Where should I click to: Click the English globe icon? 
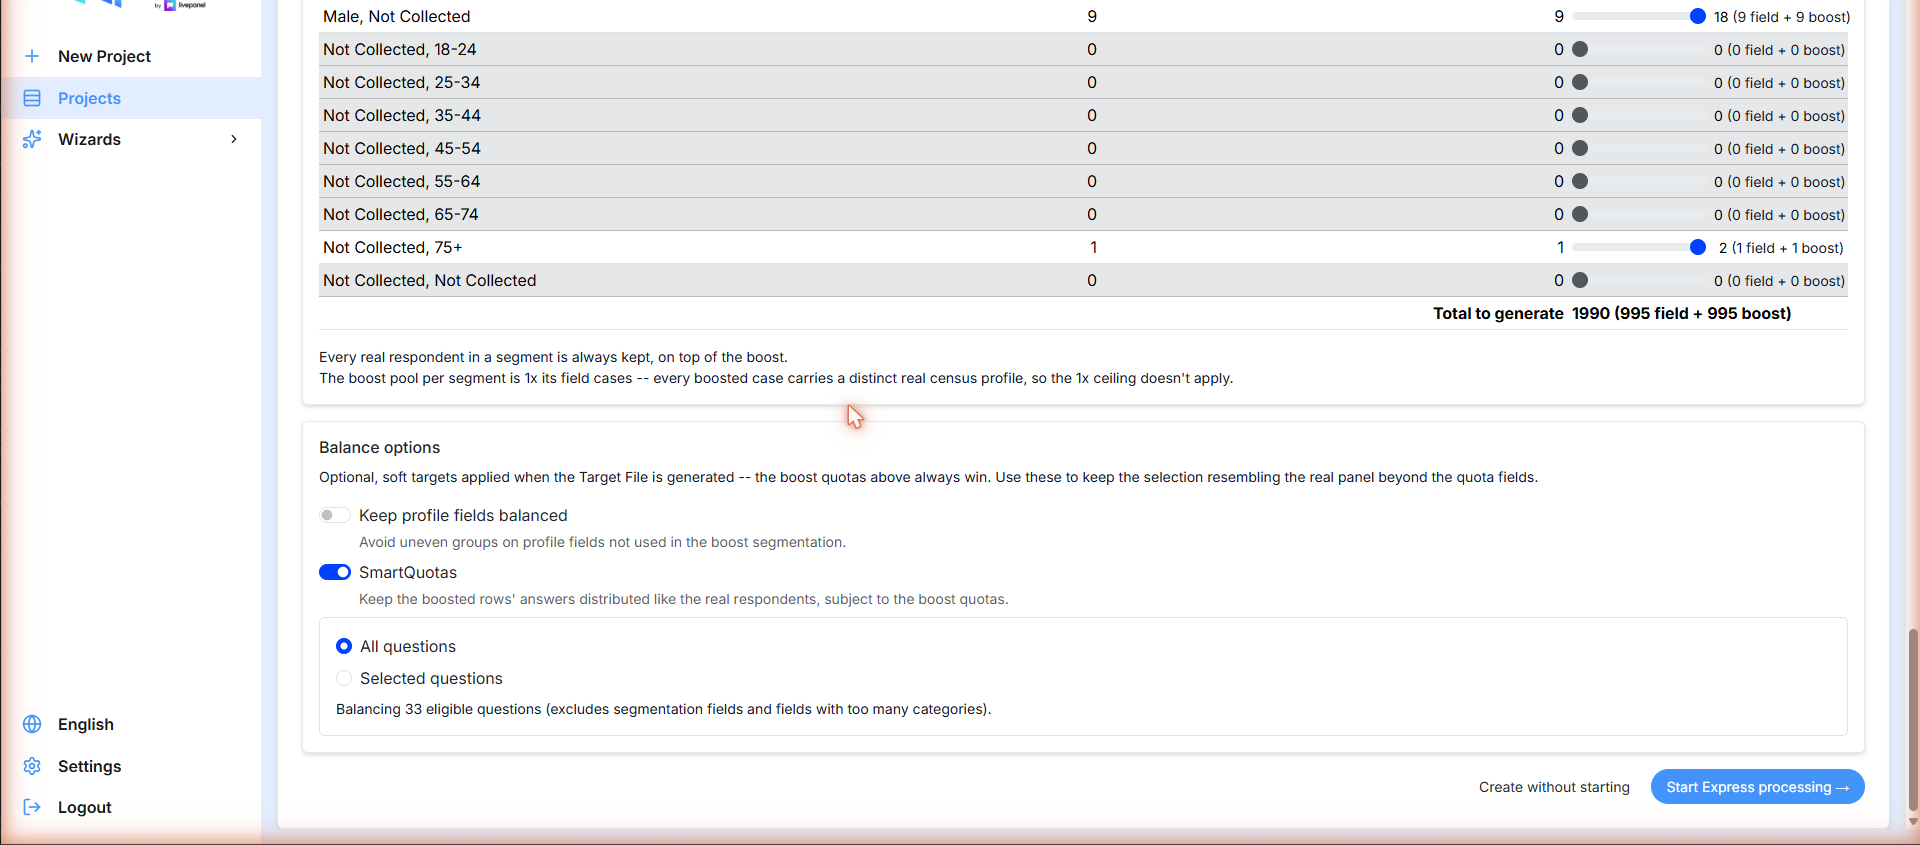pos(32,724)
